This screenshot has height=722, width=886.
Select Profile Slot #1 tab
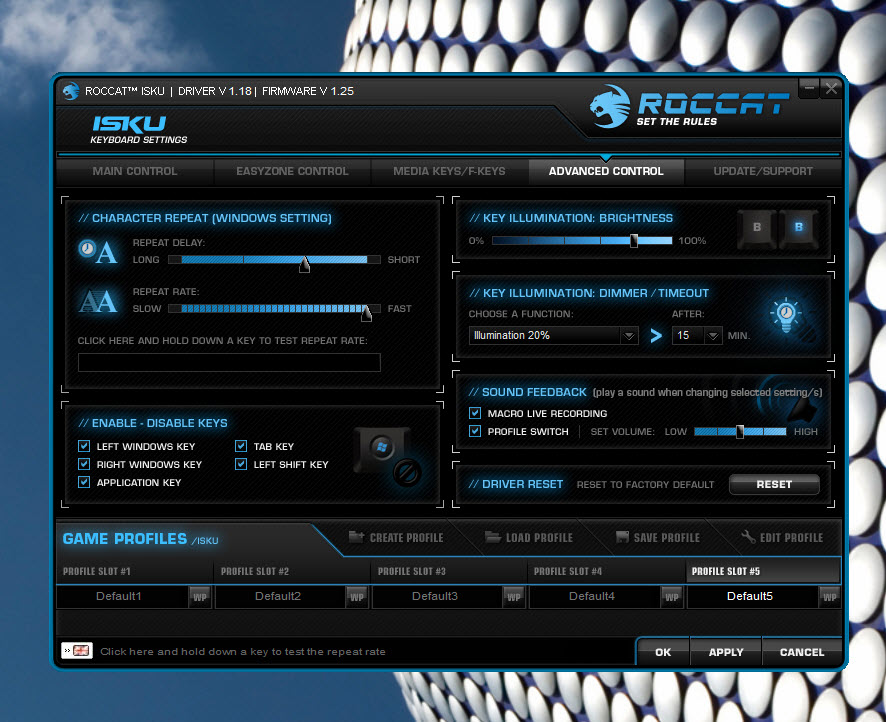[x=134, y=571]
